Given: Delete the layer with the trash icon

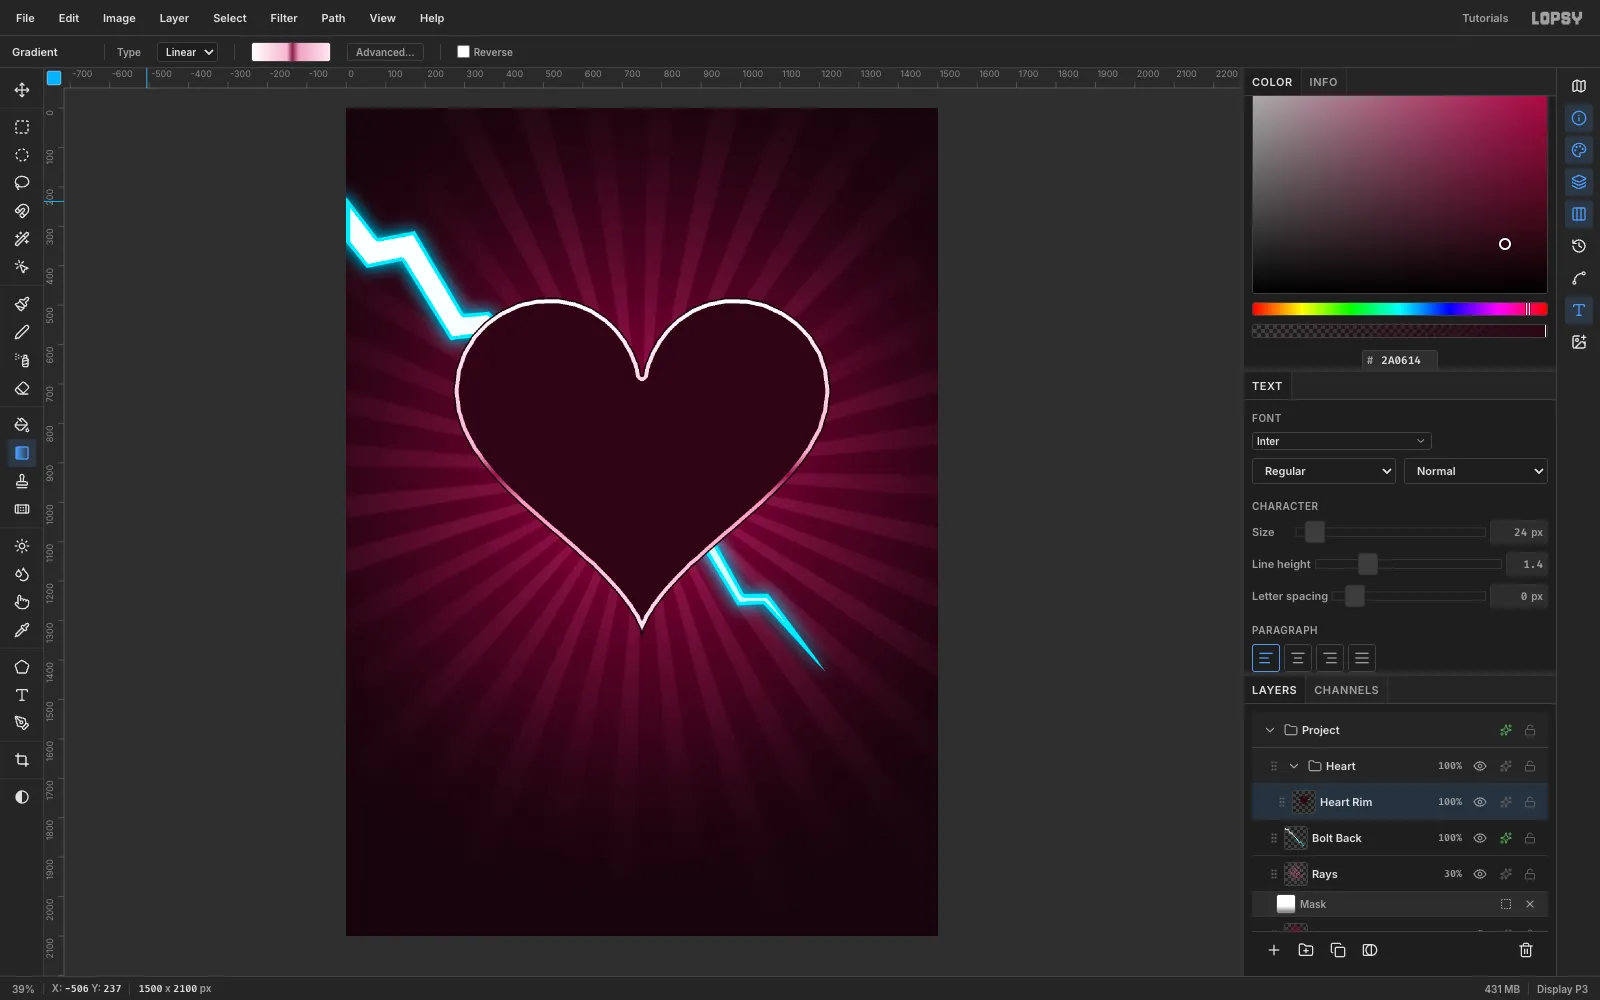Looking at the screenshot, I should tap(1526, 950).
